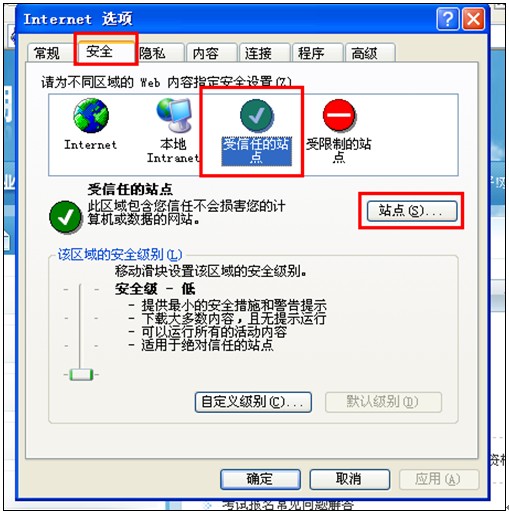Select the 受限制的站点 red zone icon
Viewport: 509px width, 514px height.
coord(339,115)
